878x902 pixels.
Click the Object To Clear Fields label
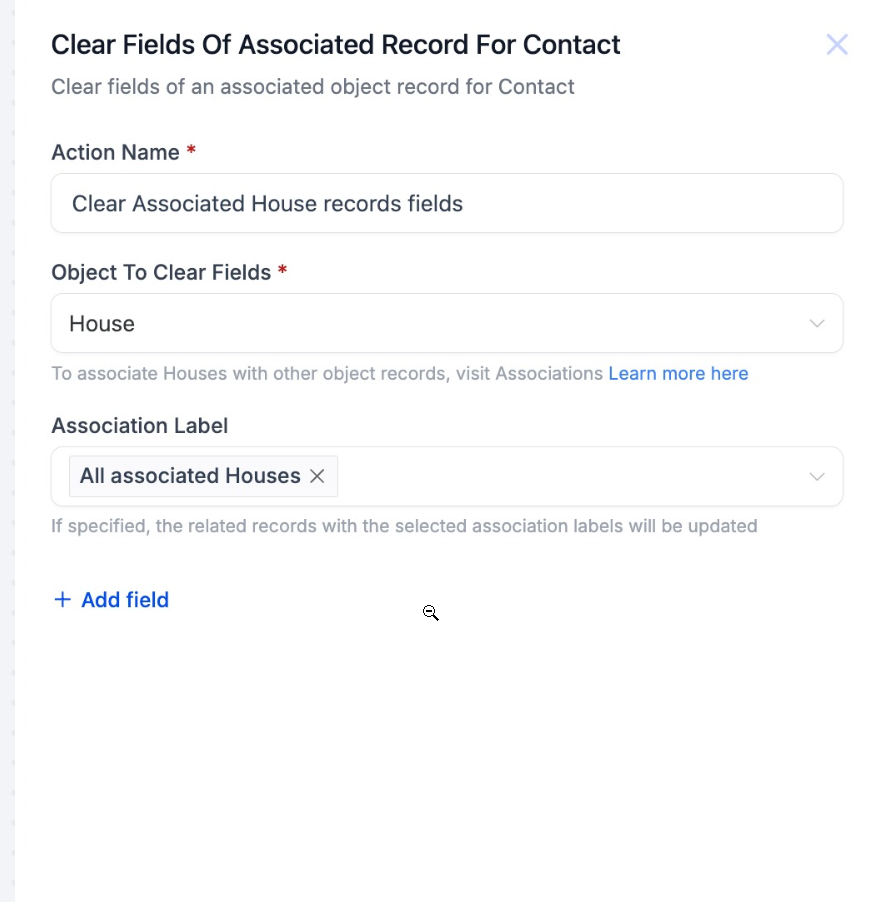click(x=161, y=273)
